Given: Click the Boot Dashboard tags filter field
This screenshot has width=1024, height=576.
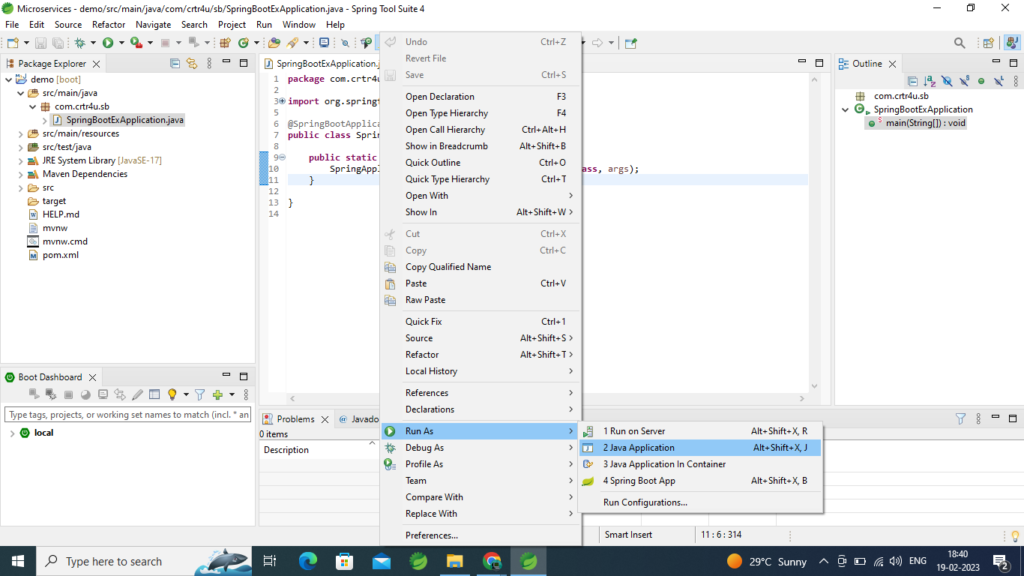Looking at the screenshot, I should (x=127, y=415).
